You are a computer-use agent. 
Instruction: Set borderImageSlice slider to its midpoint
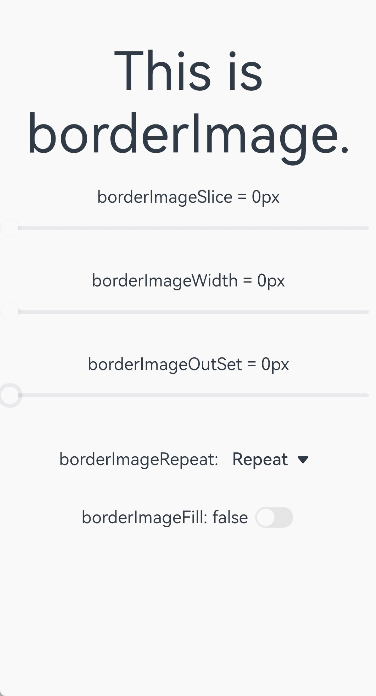(x=188, y=228)
